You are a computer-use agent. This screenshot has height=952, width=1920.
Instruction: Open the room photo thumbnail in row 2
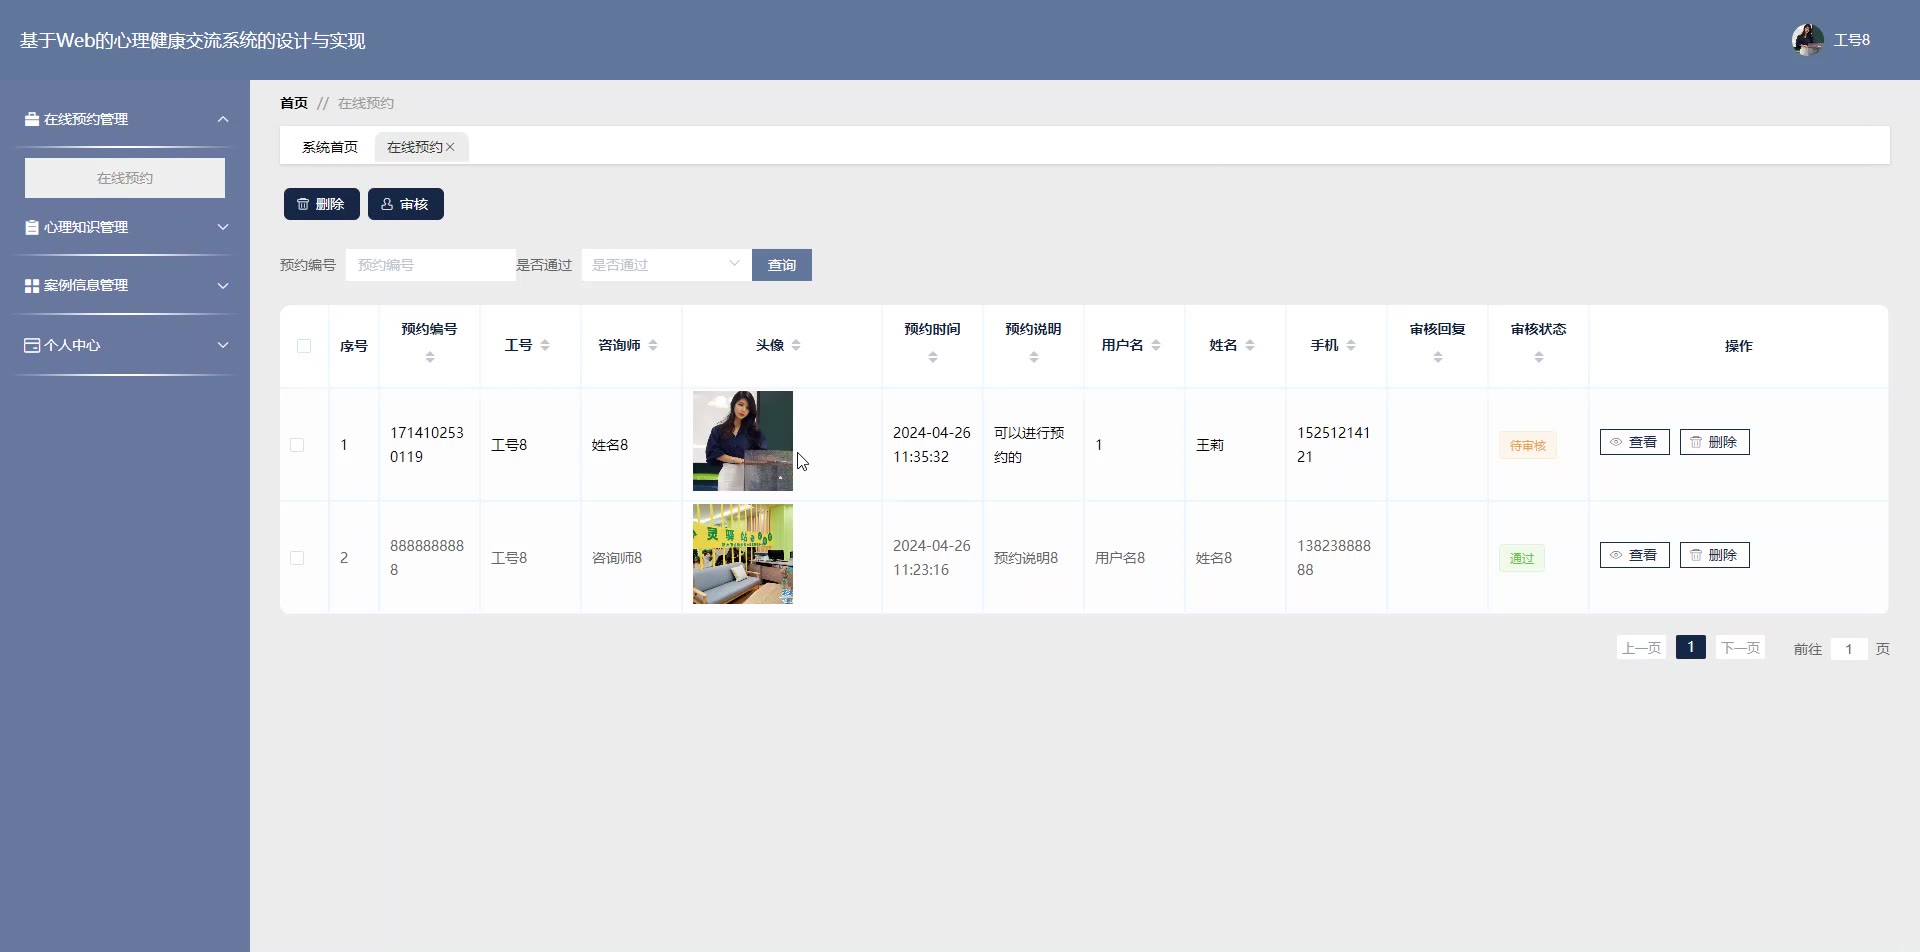tap(743, 554)
